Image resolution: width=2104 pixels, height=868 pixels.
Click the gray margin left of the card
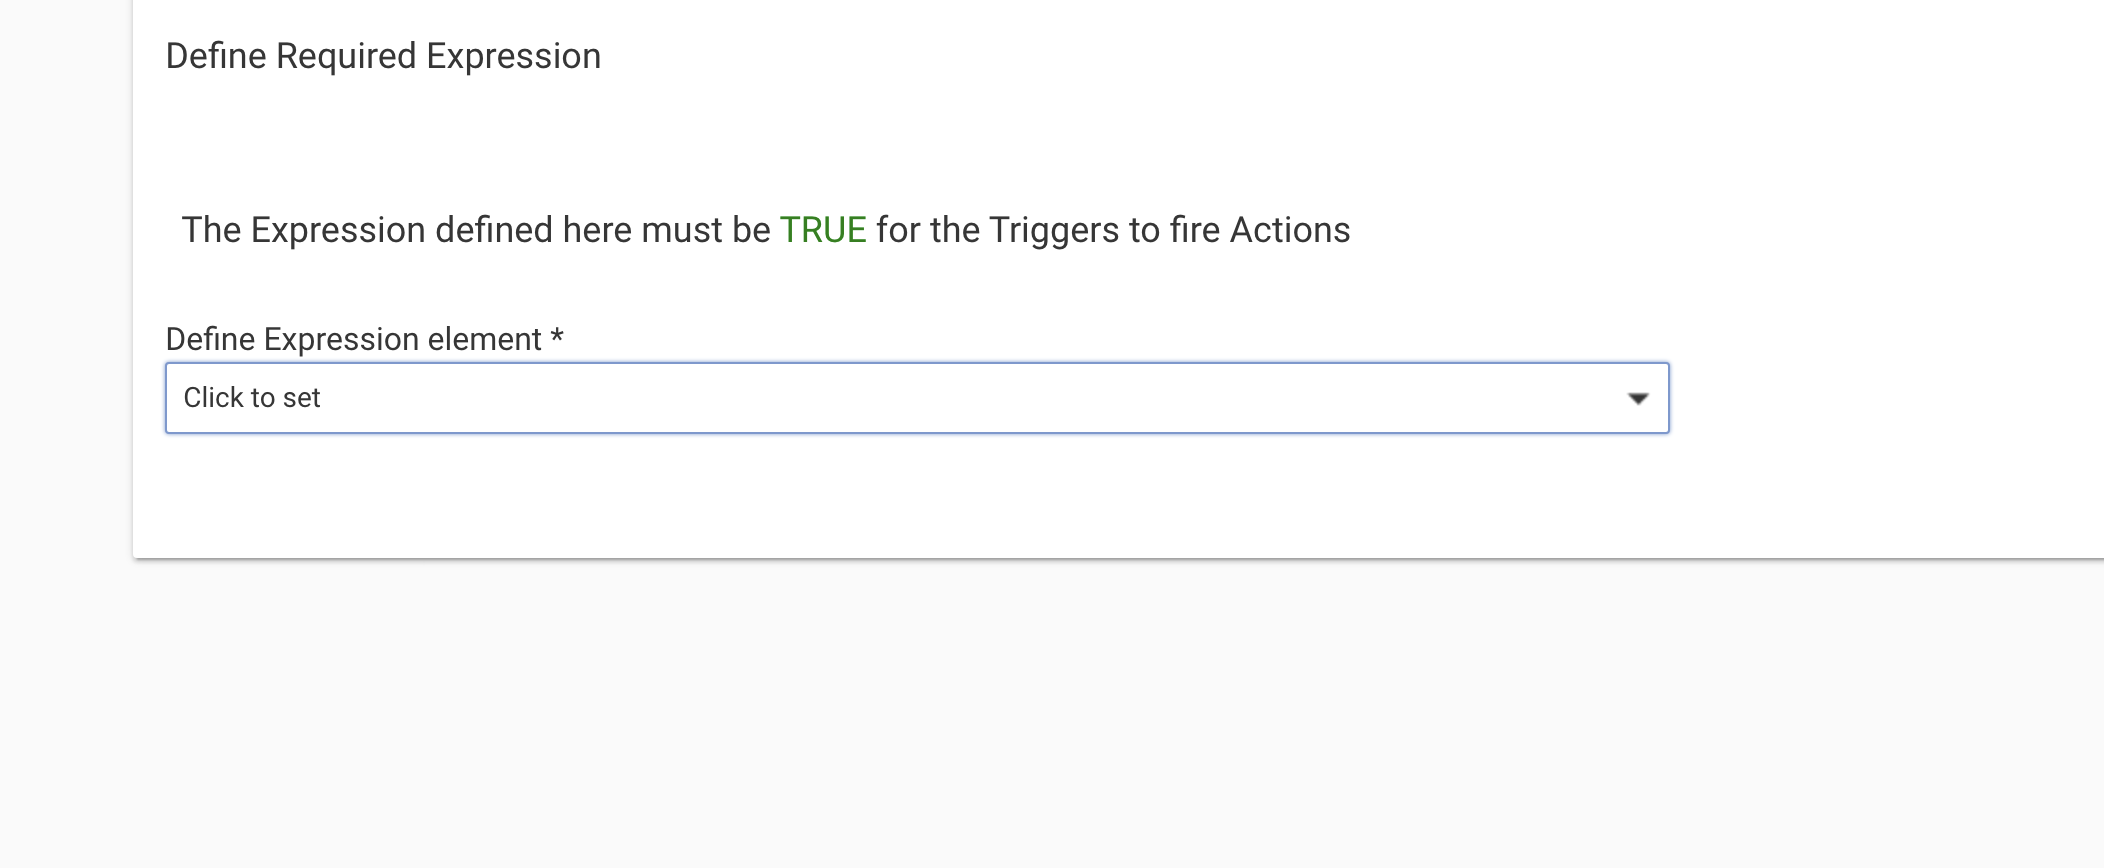(x=65, y=400)
